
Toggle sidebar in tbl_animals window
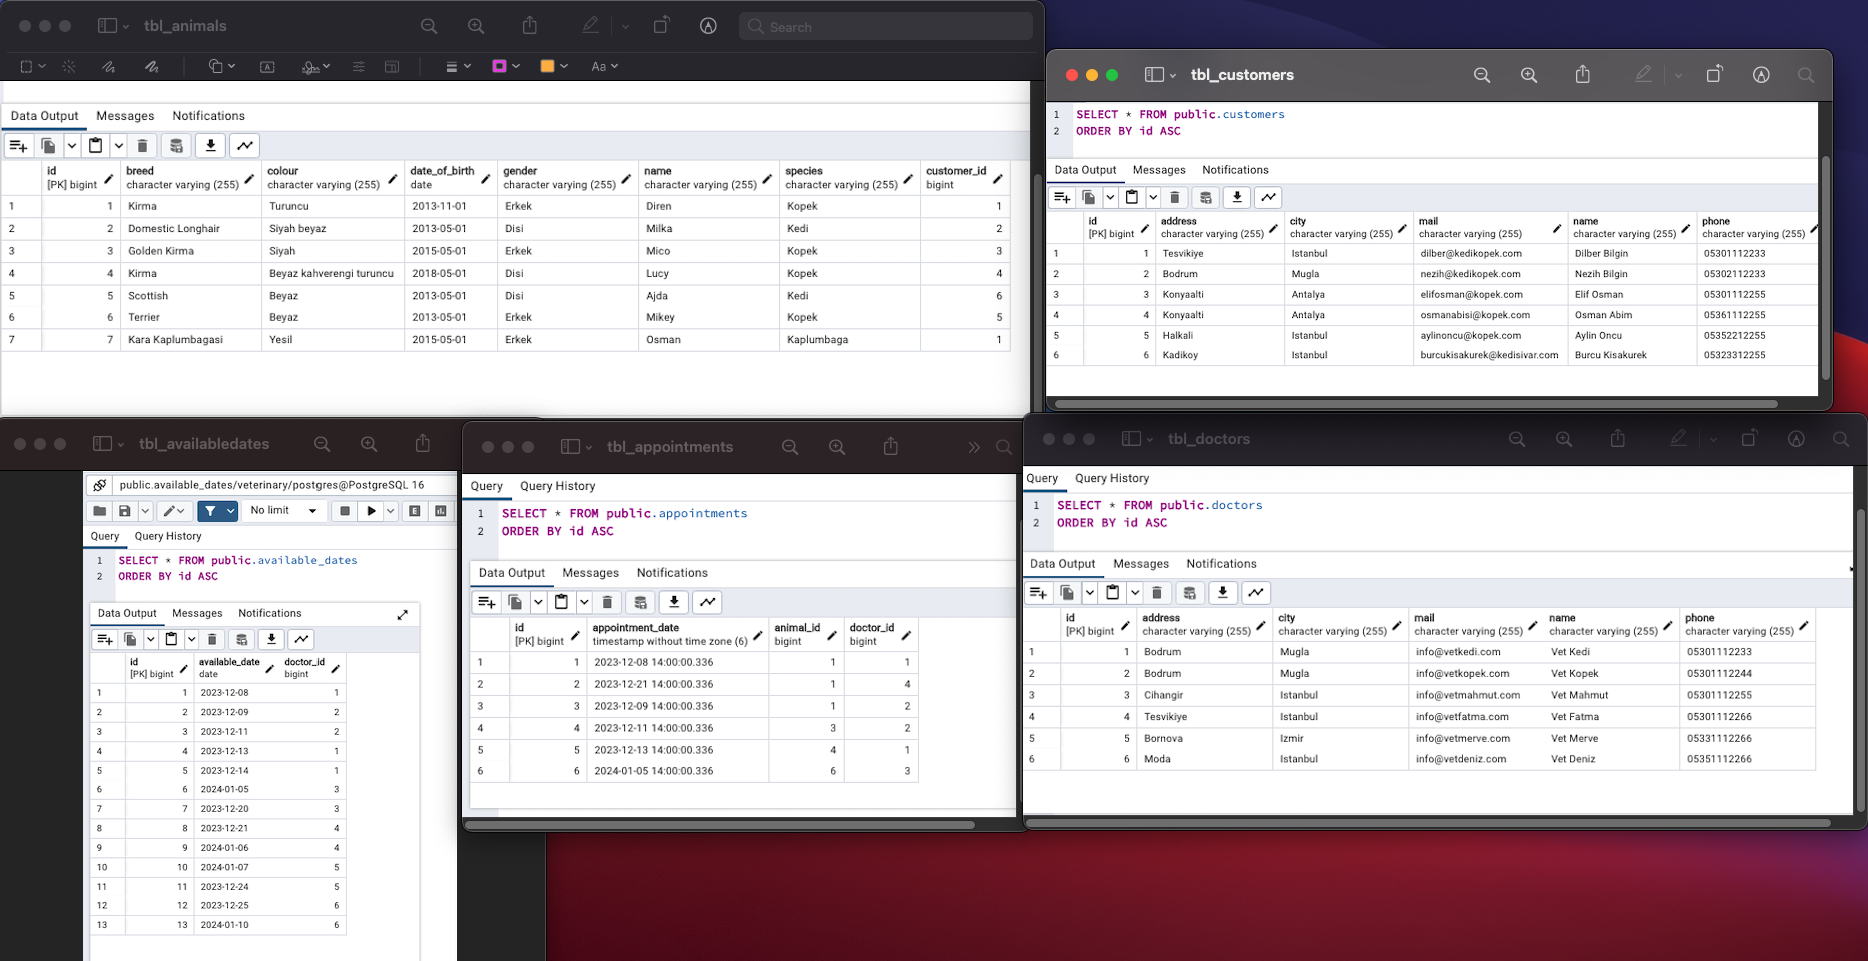pos(107,26)
